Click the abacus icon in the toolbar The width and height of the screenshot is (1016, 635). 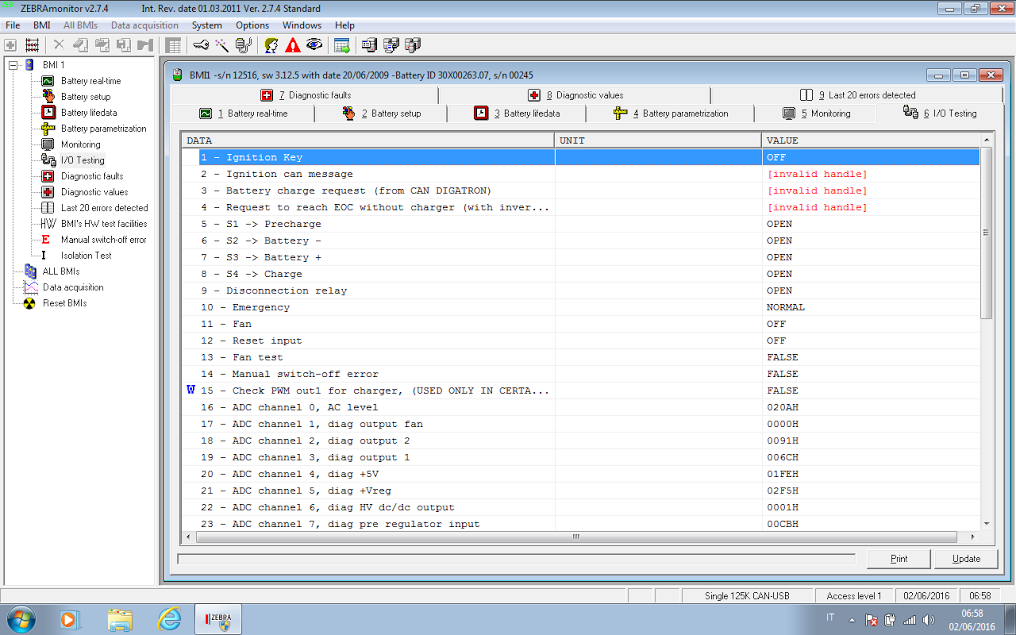click(31, 45)
